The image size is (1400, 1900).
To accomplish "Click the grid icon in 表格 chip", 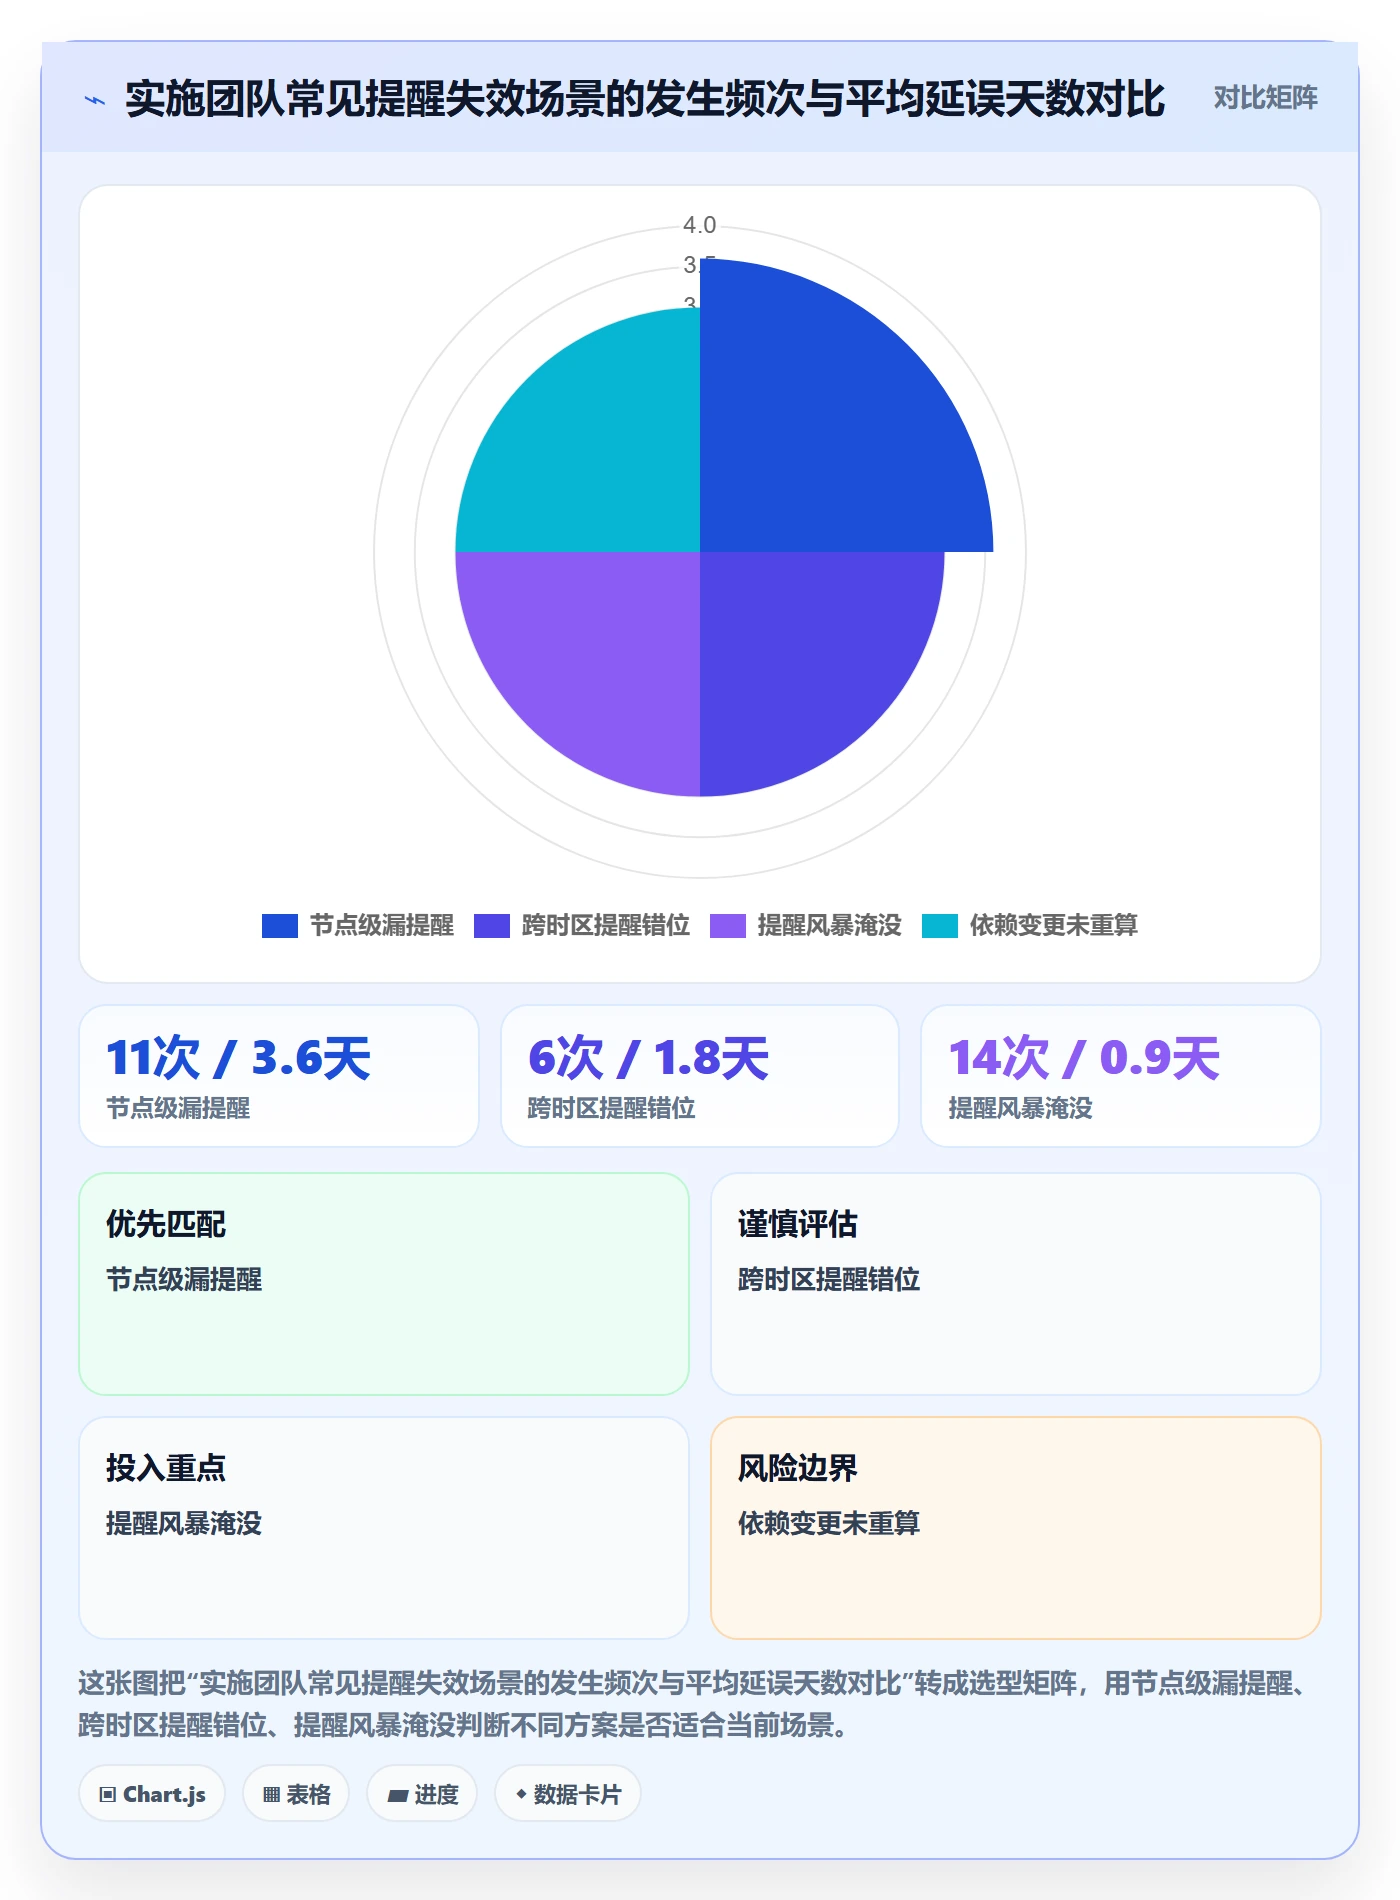I will [x=271, y=1794].
